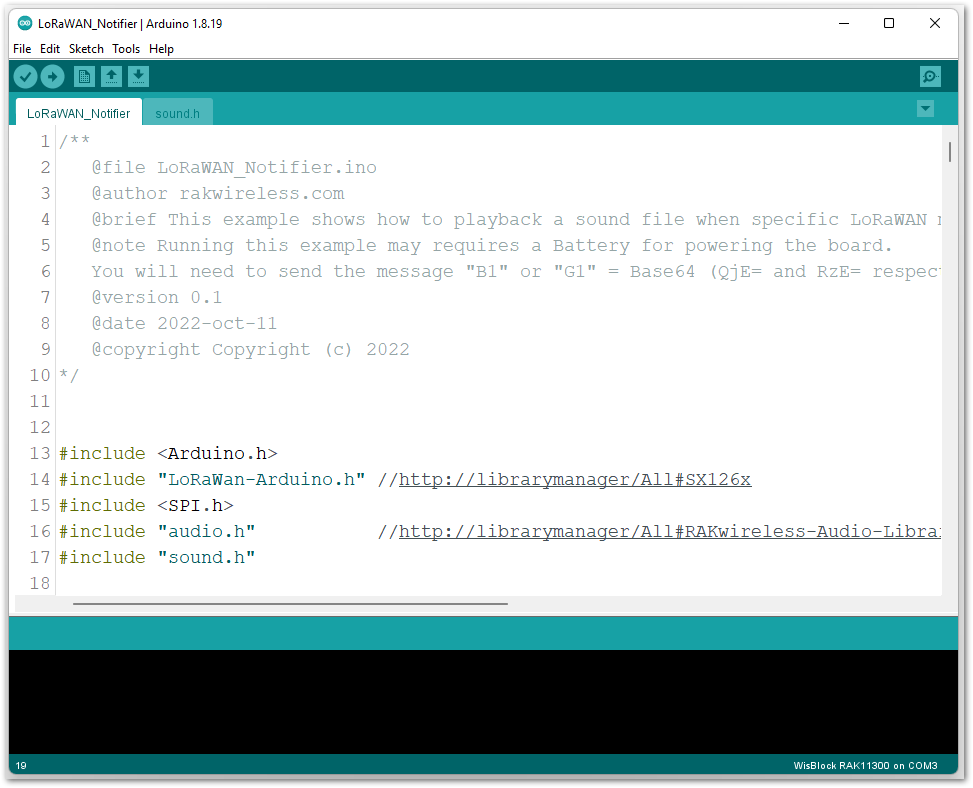973x788 pixels.
Task: Click the Verify sketch checkmark button
Action: pyautogui.click(x=25, y=77)
